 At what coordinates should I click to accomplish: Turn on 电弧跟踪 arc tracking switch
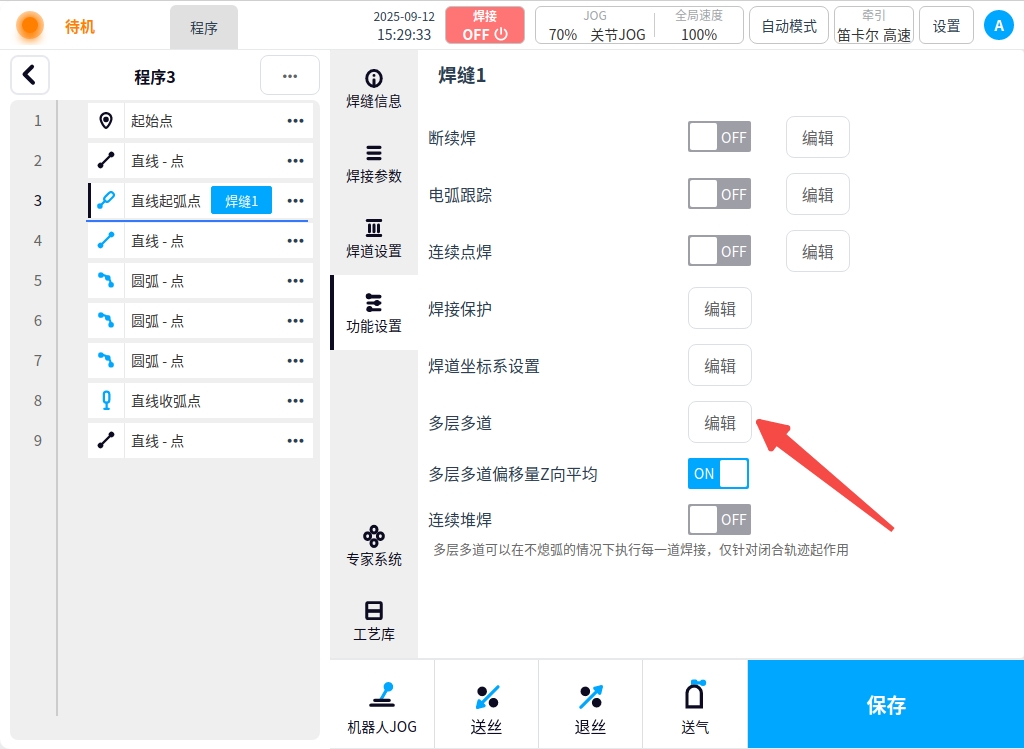coord(719,195)
